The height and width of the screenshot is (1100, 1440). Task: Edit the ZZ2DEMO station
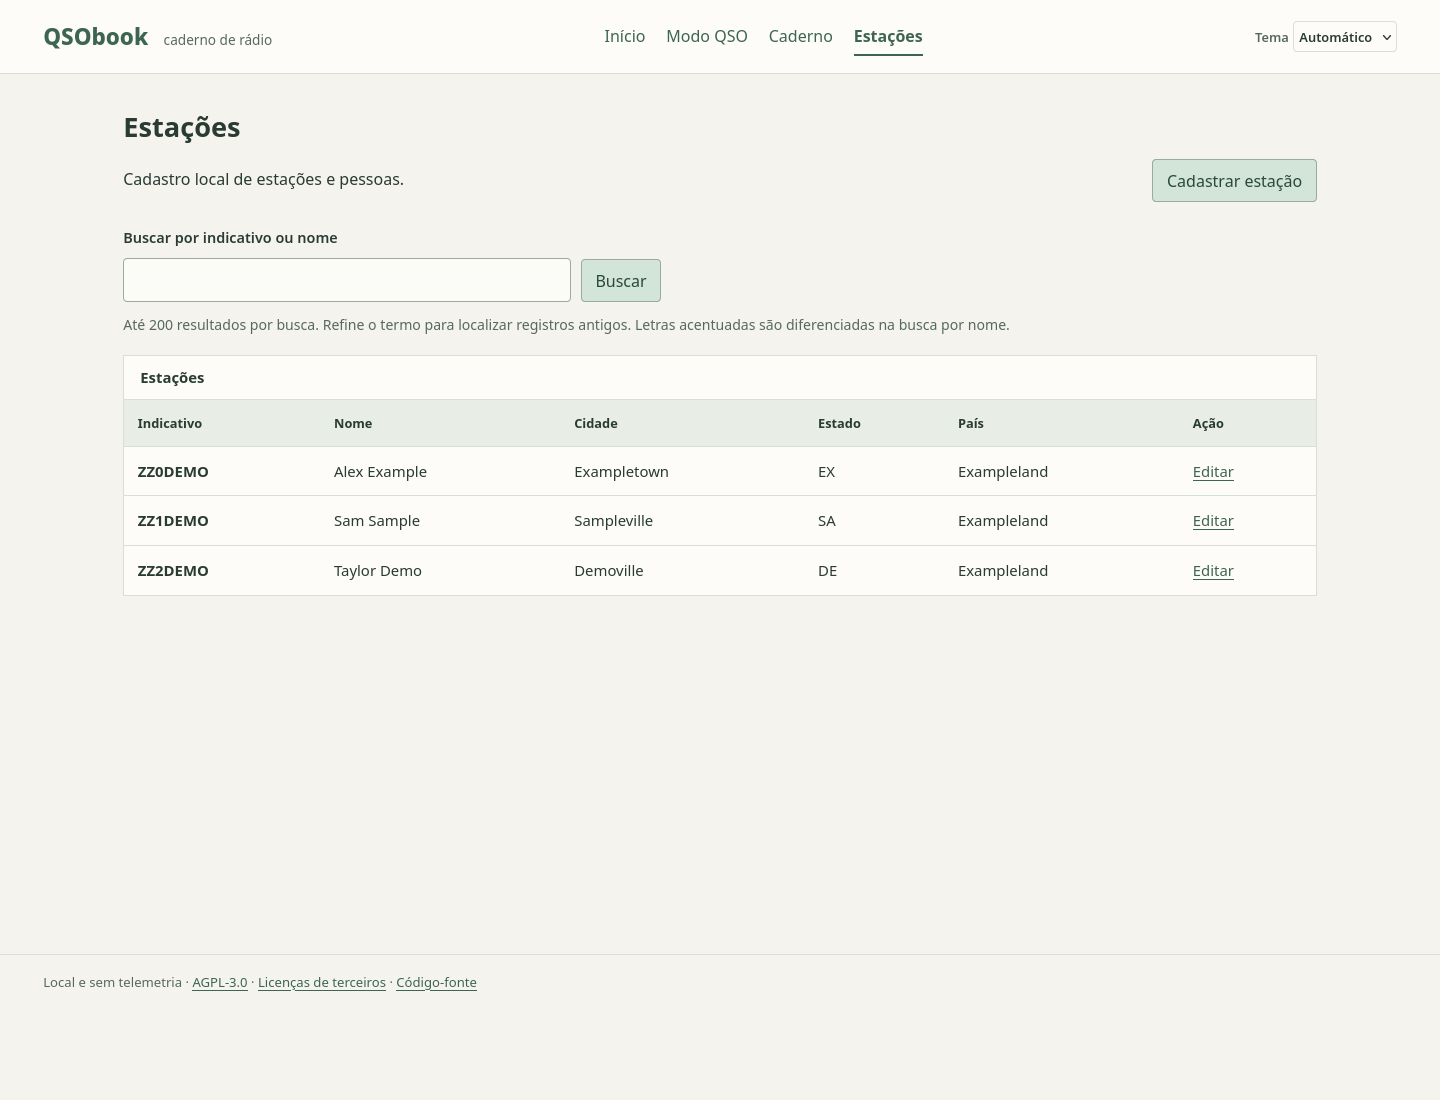coord(1213,571)
